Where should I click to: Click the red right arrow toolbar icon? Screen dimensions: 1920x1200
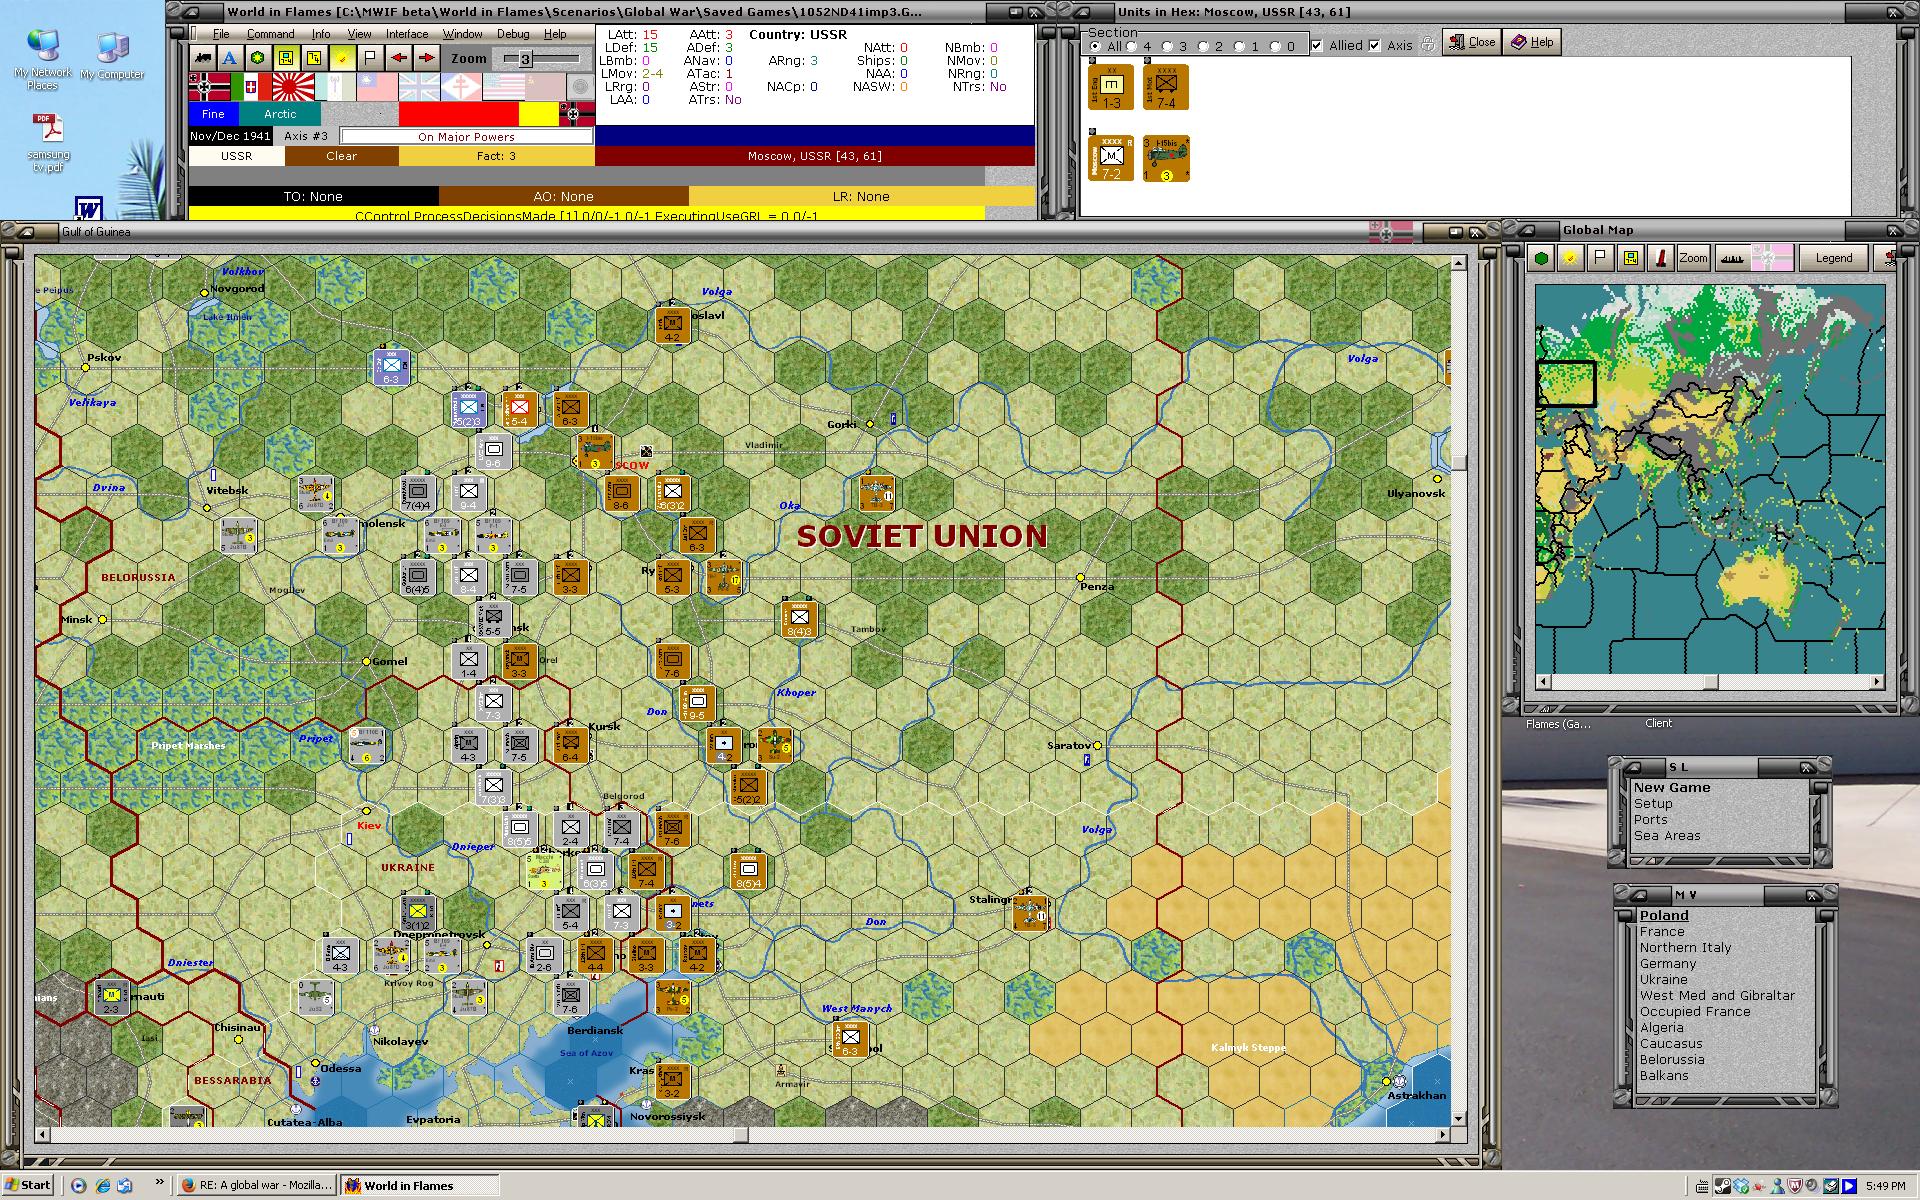pos(426,58)
